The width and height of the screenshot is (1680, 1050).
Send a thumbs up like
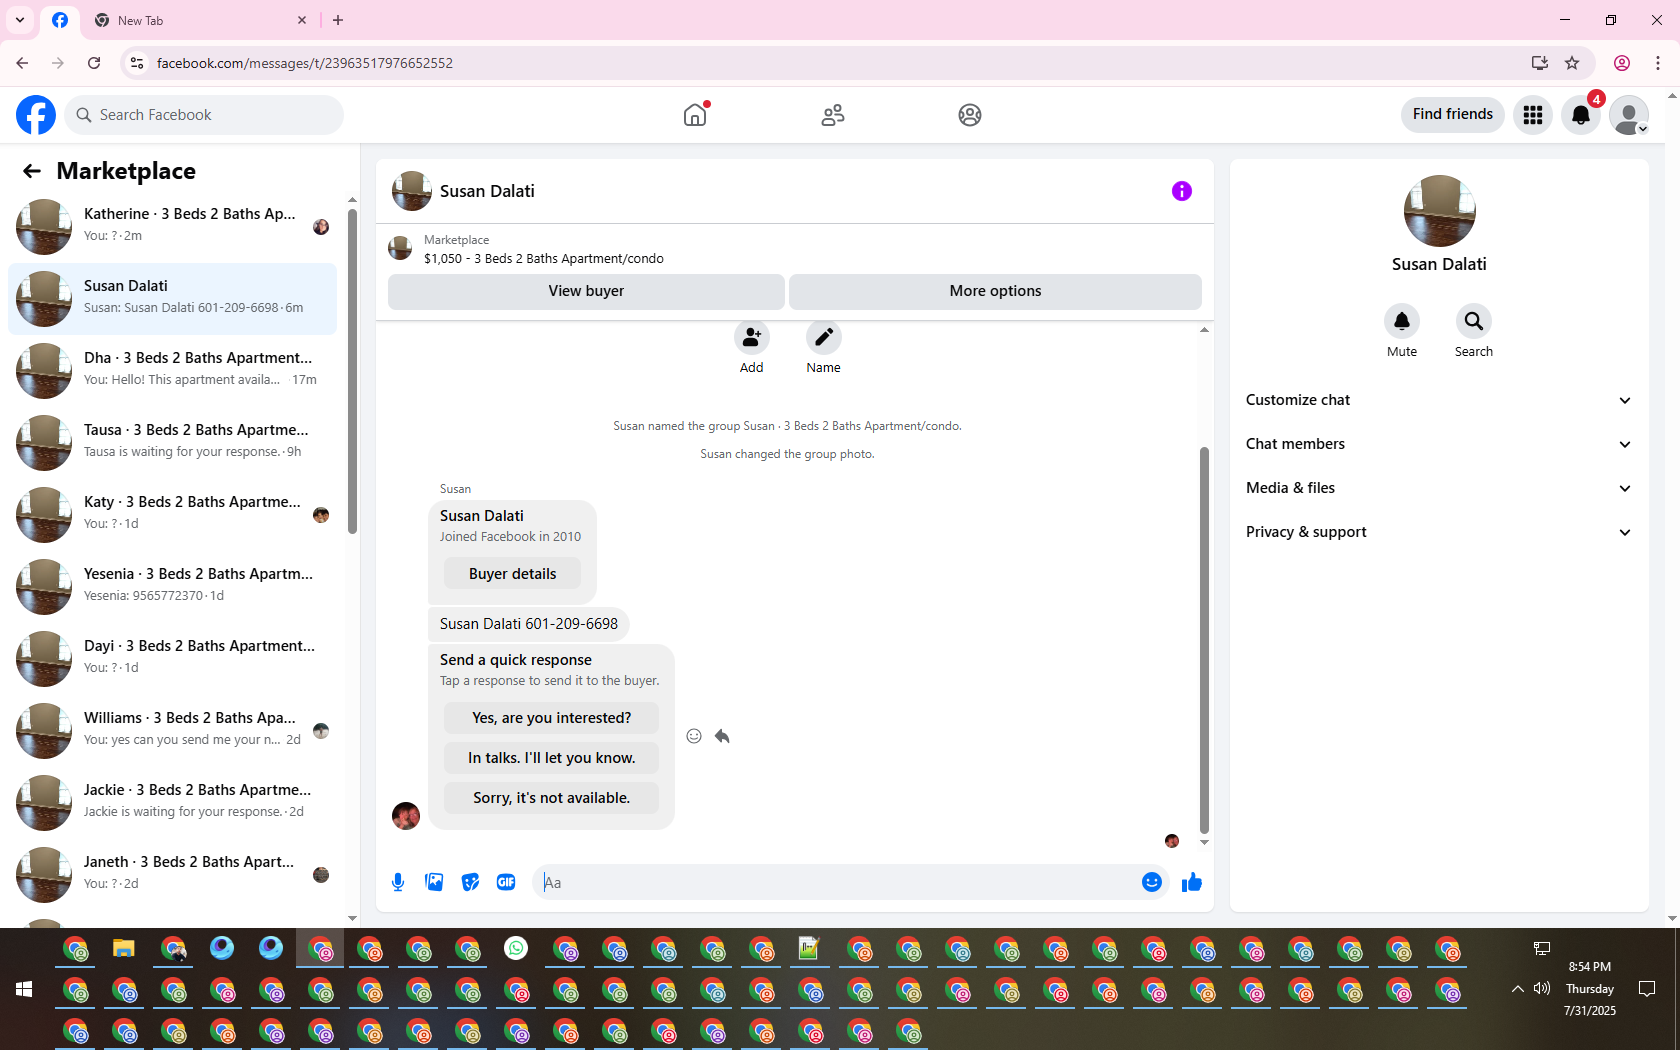[1192, 882]
